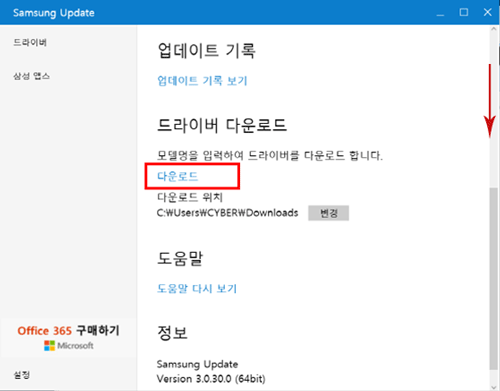Image resolution: width=500 pixels, height=391 pixels.
Task: Open the 설정 sidebar item
Action: 22,375
